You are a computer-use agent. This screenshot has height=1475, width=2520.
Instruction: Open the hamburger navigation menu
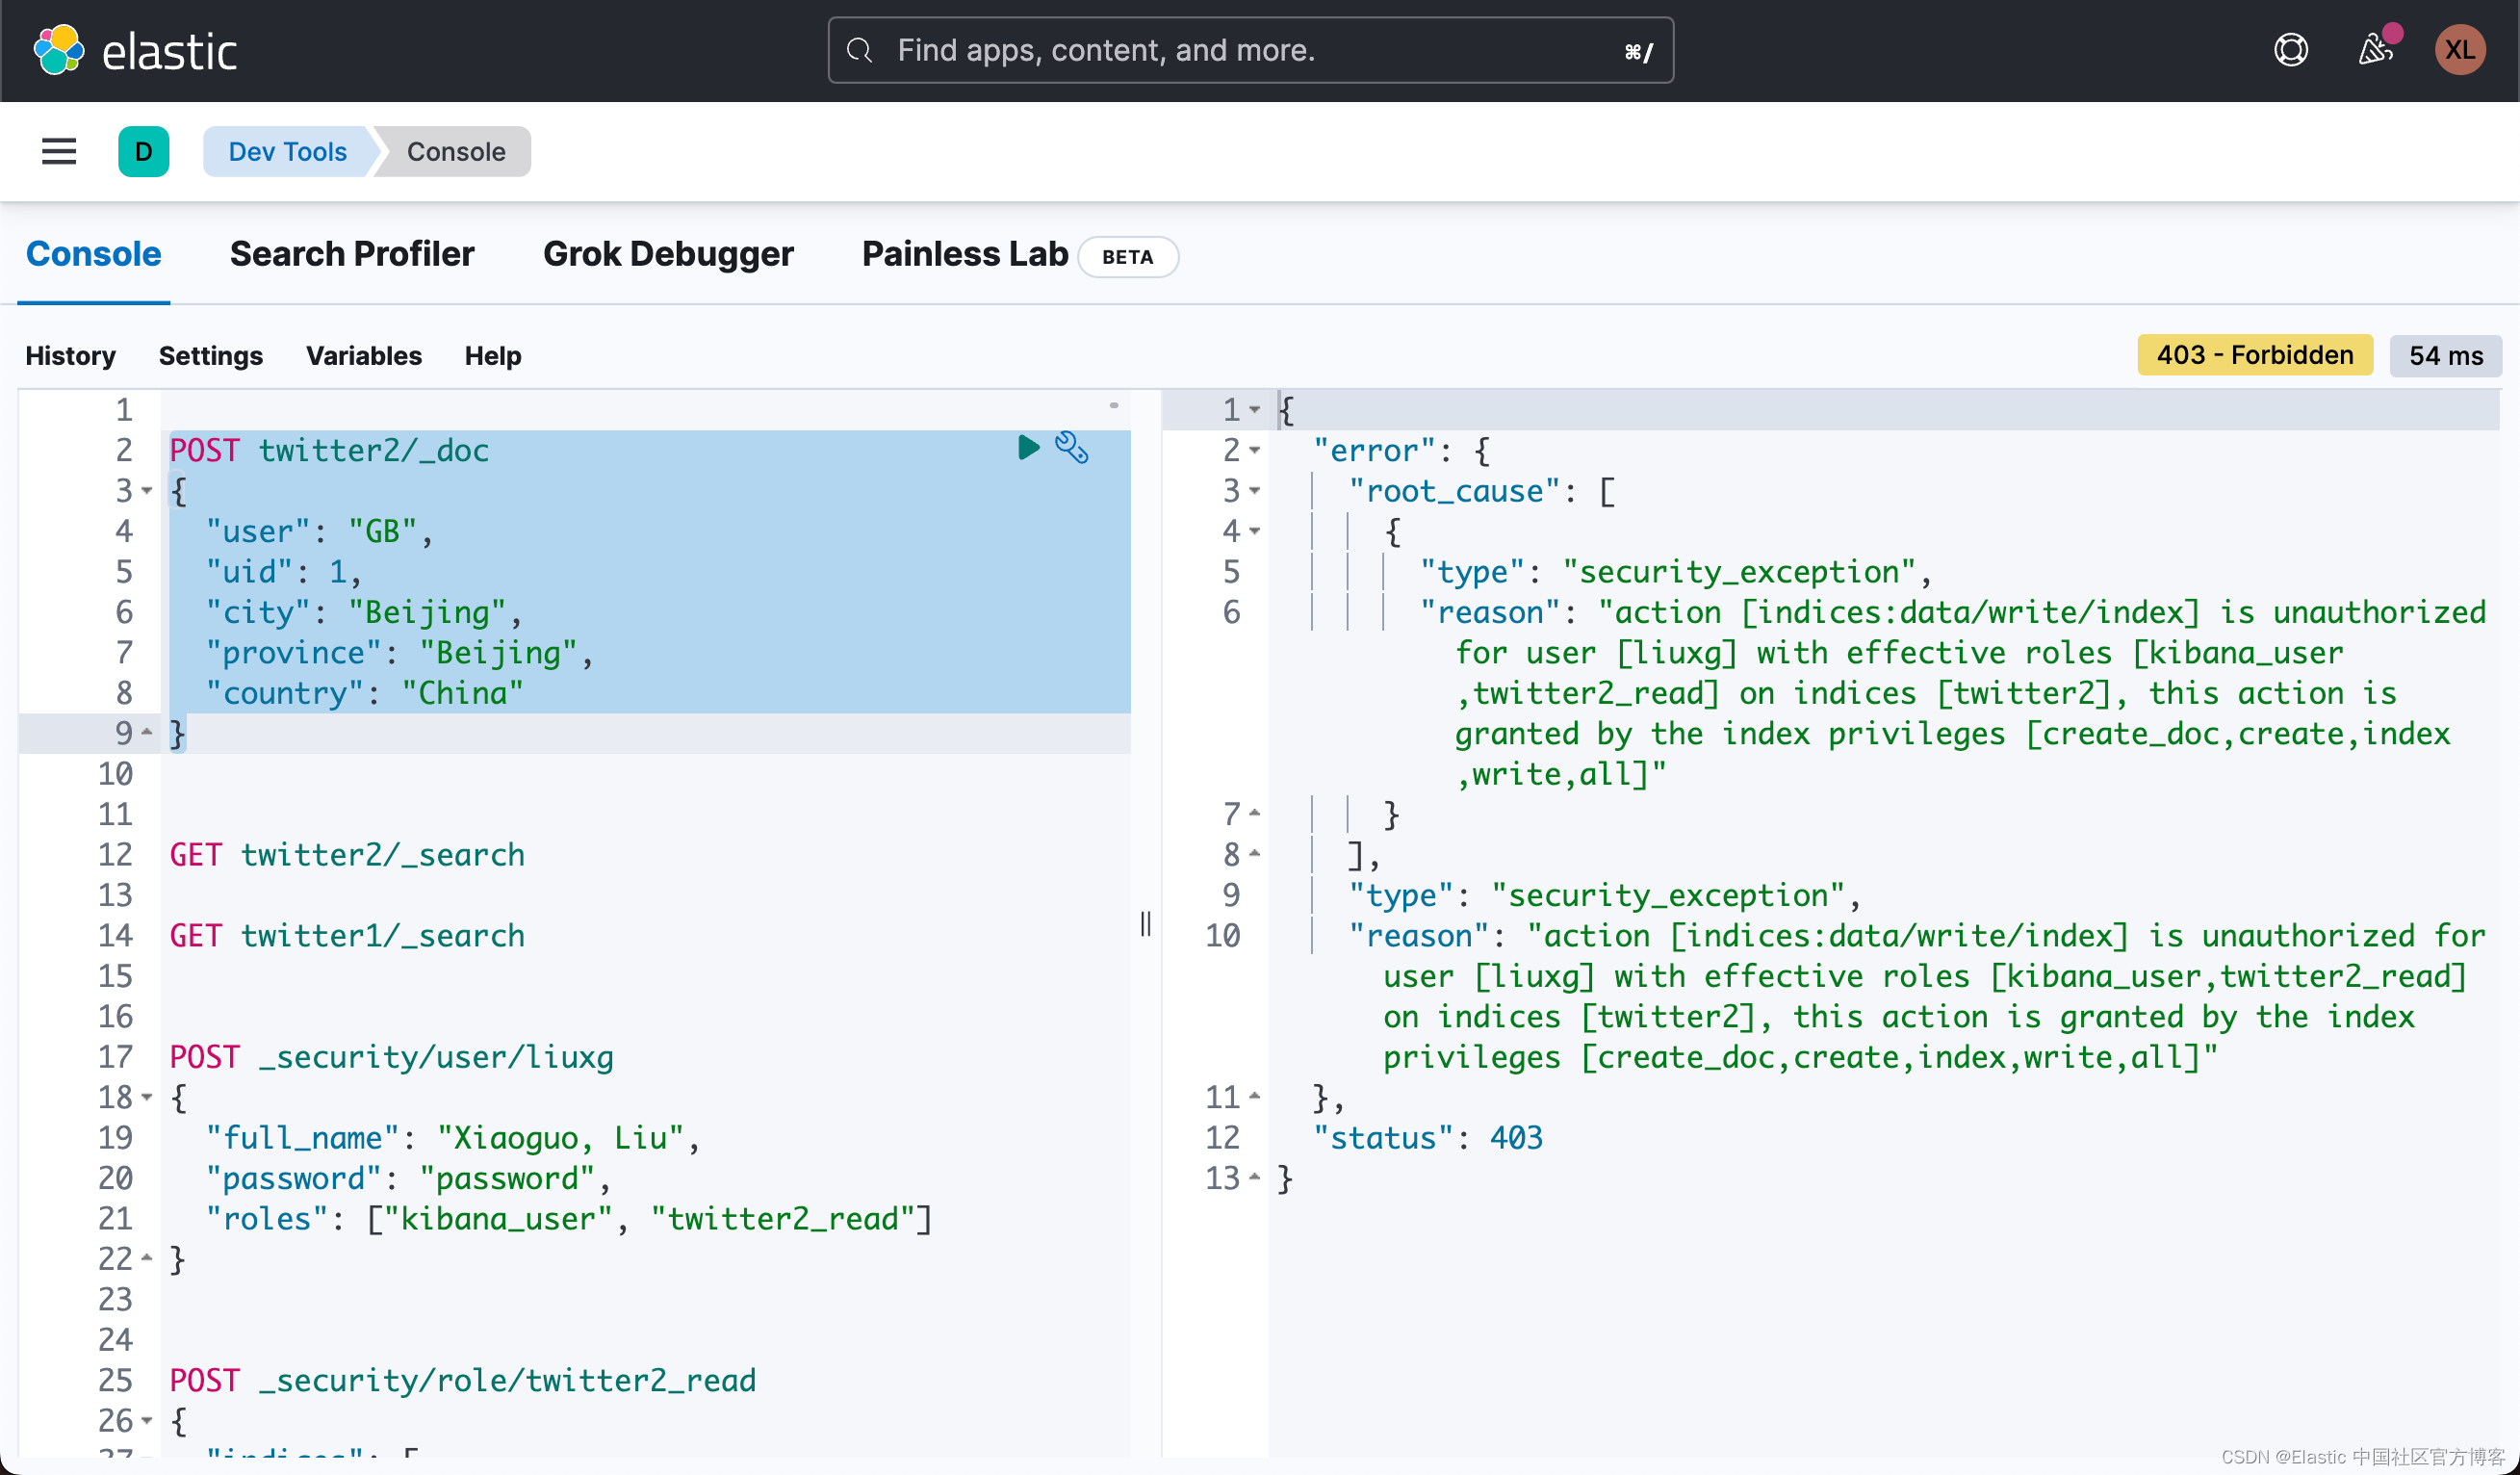[x=59, y=151]
